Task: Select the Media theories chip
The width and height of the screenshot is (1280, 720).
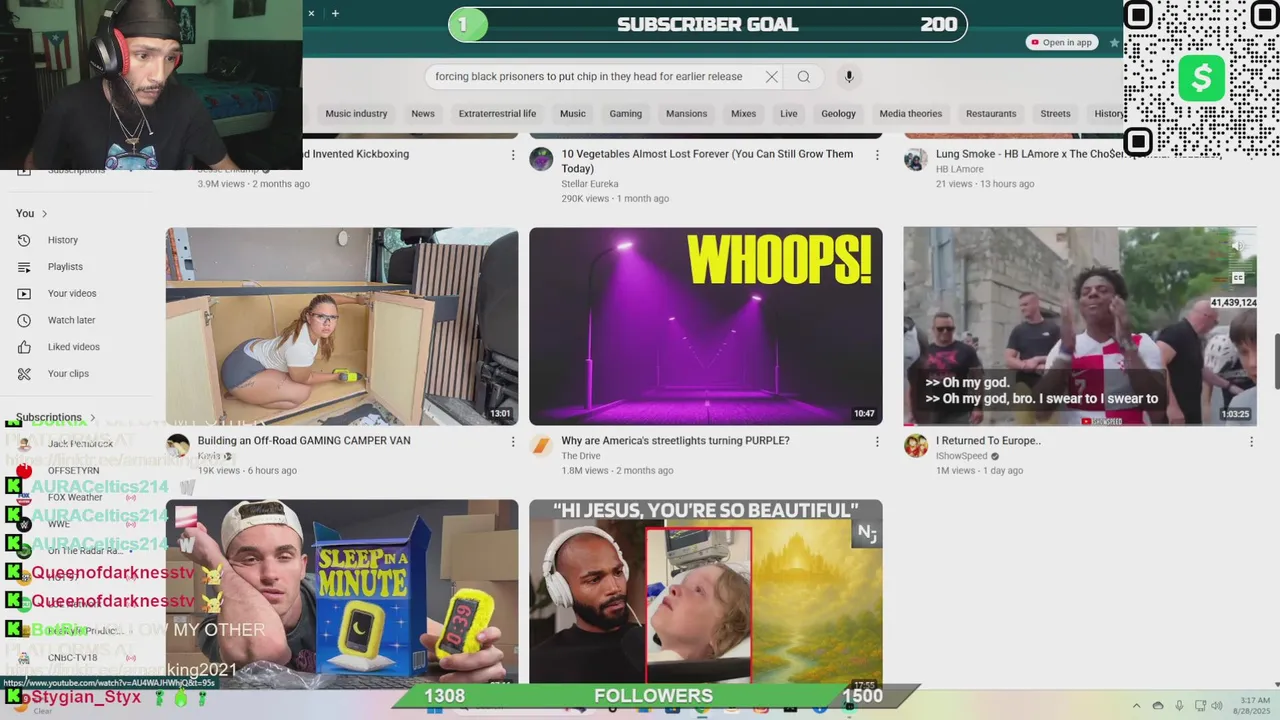Action: [x=911, y=114]
